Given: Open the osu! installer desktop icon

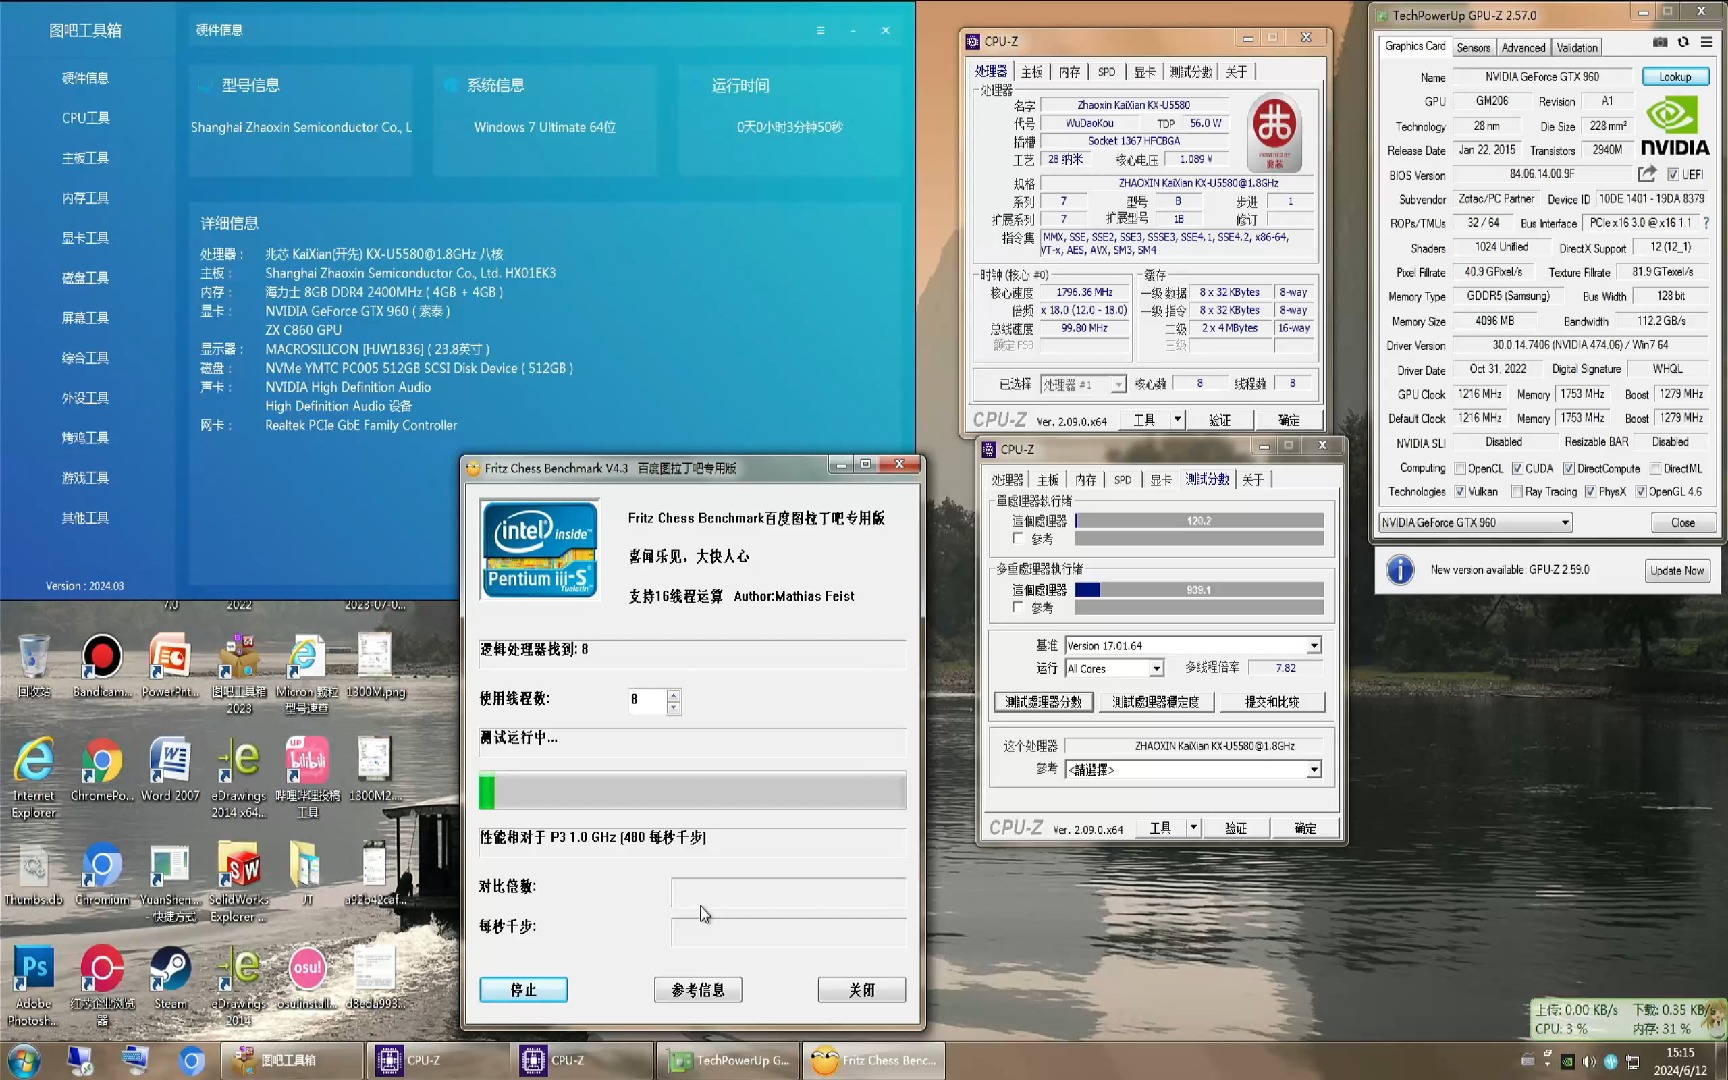Looking at the screenshot, I should pyautogui.click(x=306, y=977).
